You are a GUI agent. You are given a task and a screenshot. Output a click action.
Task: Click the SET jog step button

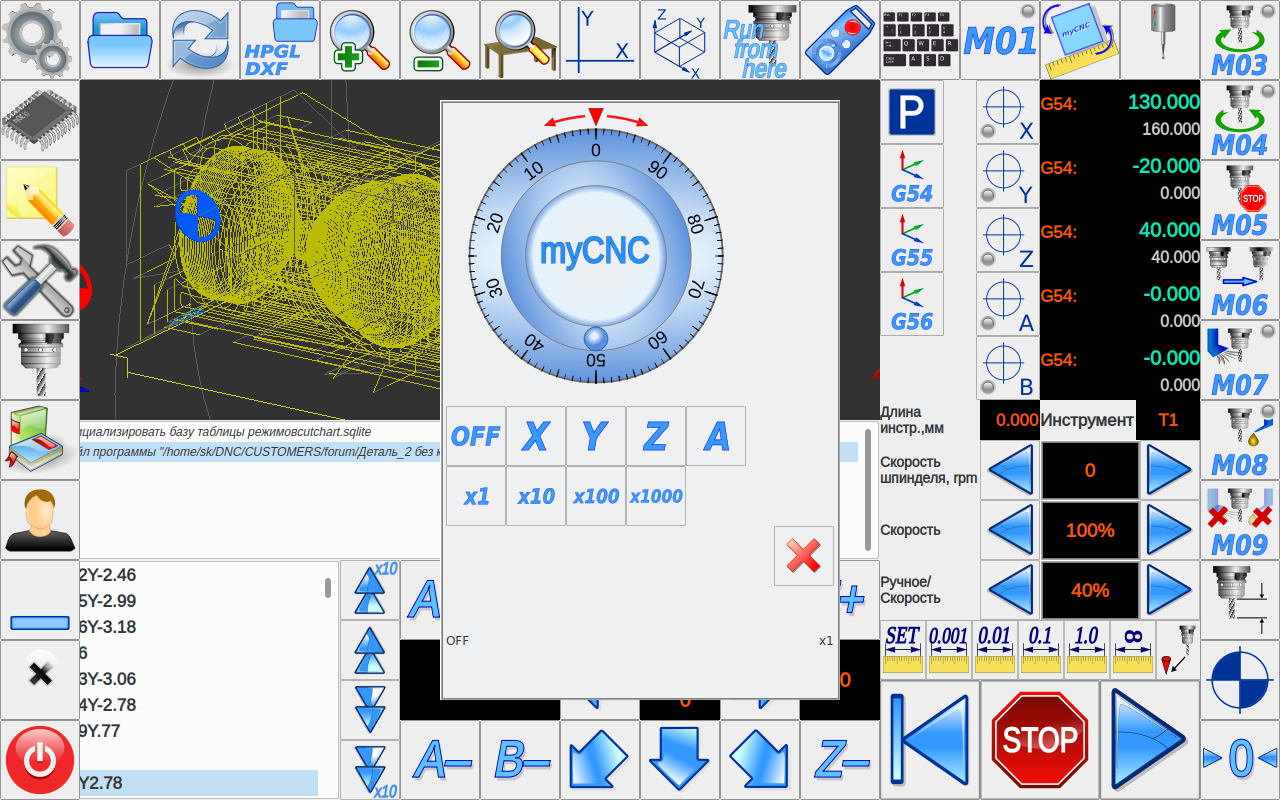point(903,650)
